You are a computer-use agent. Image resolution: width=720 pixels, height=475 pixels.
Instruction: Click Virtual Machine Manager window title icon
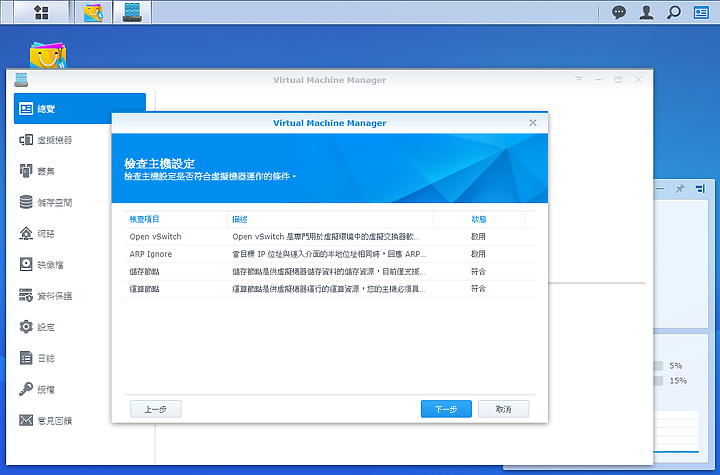click(21, 79)
